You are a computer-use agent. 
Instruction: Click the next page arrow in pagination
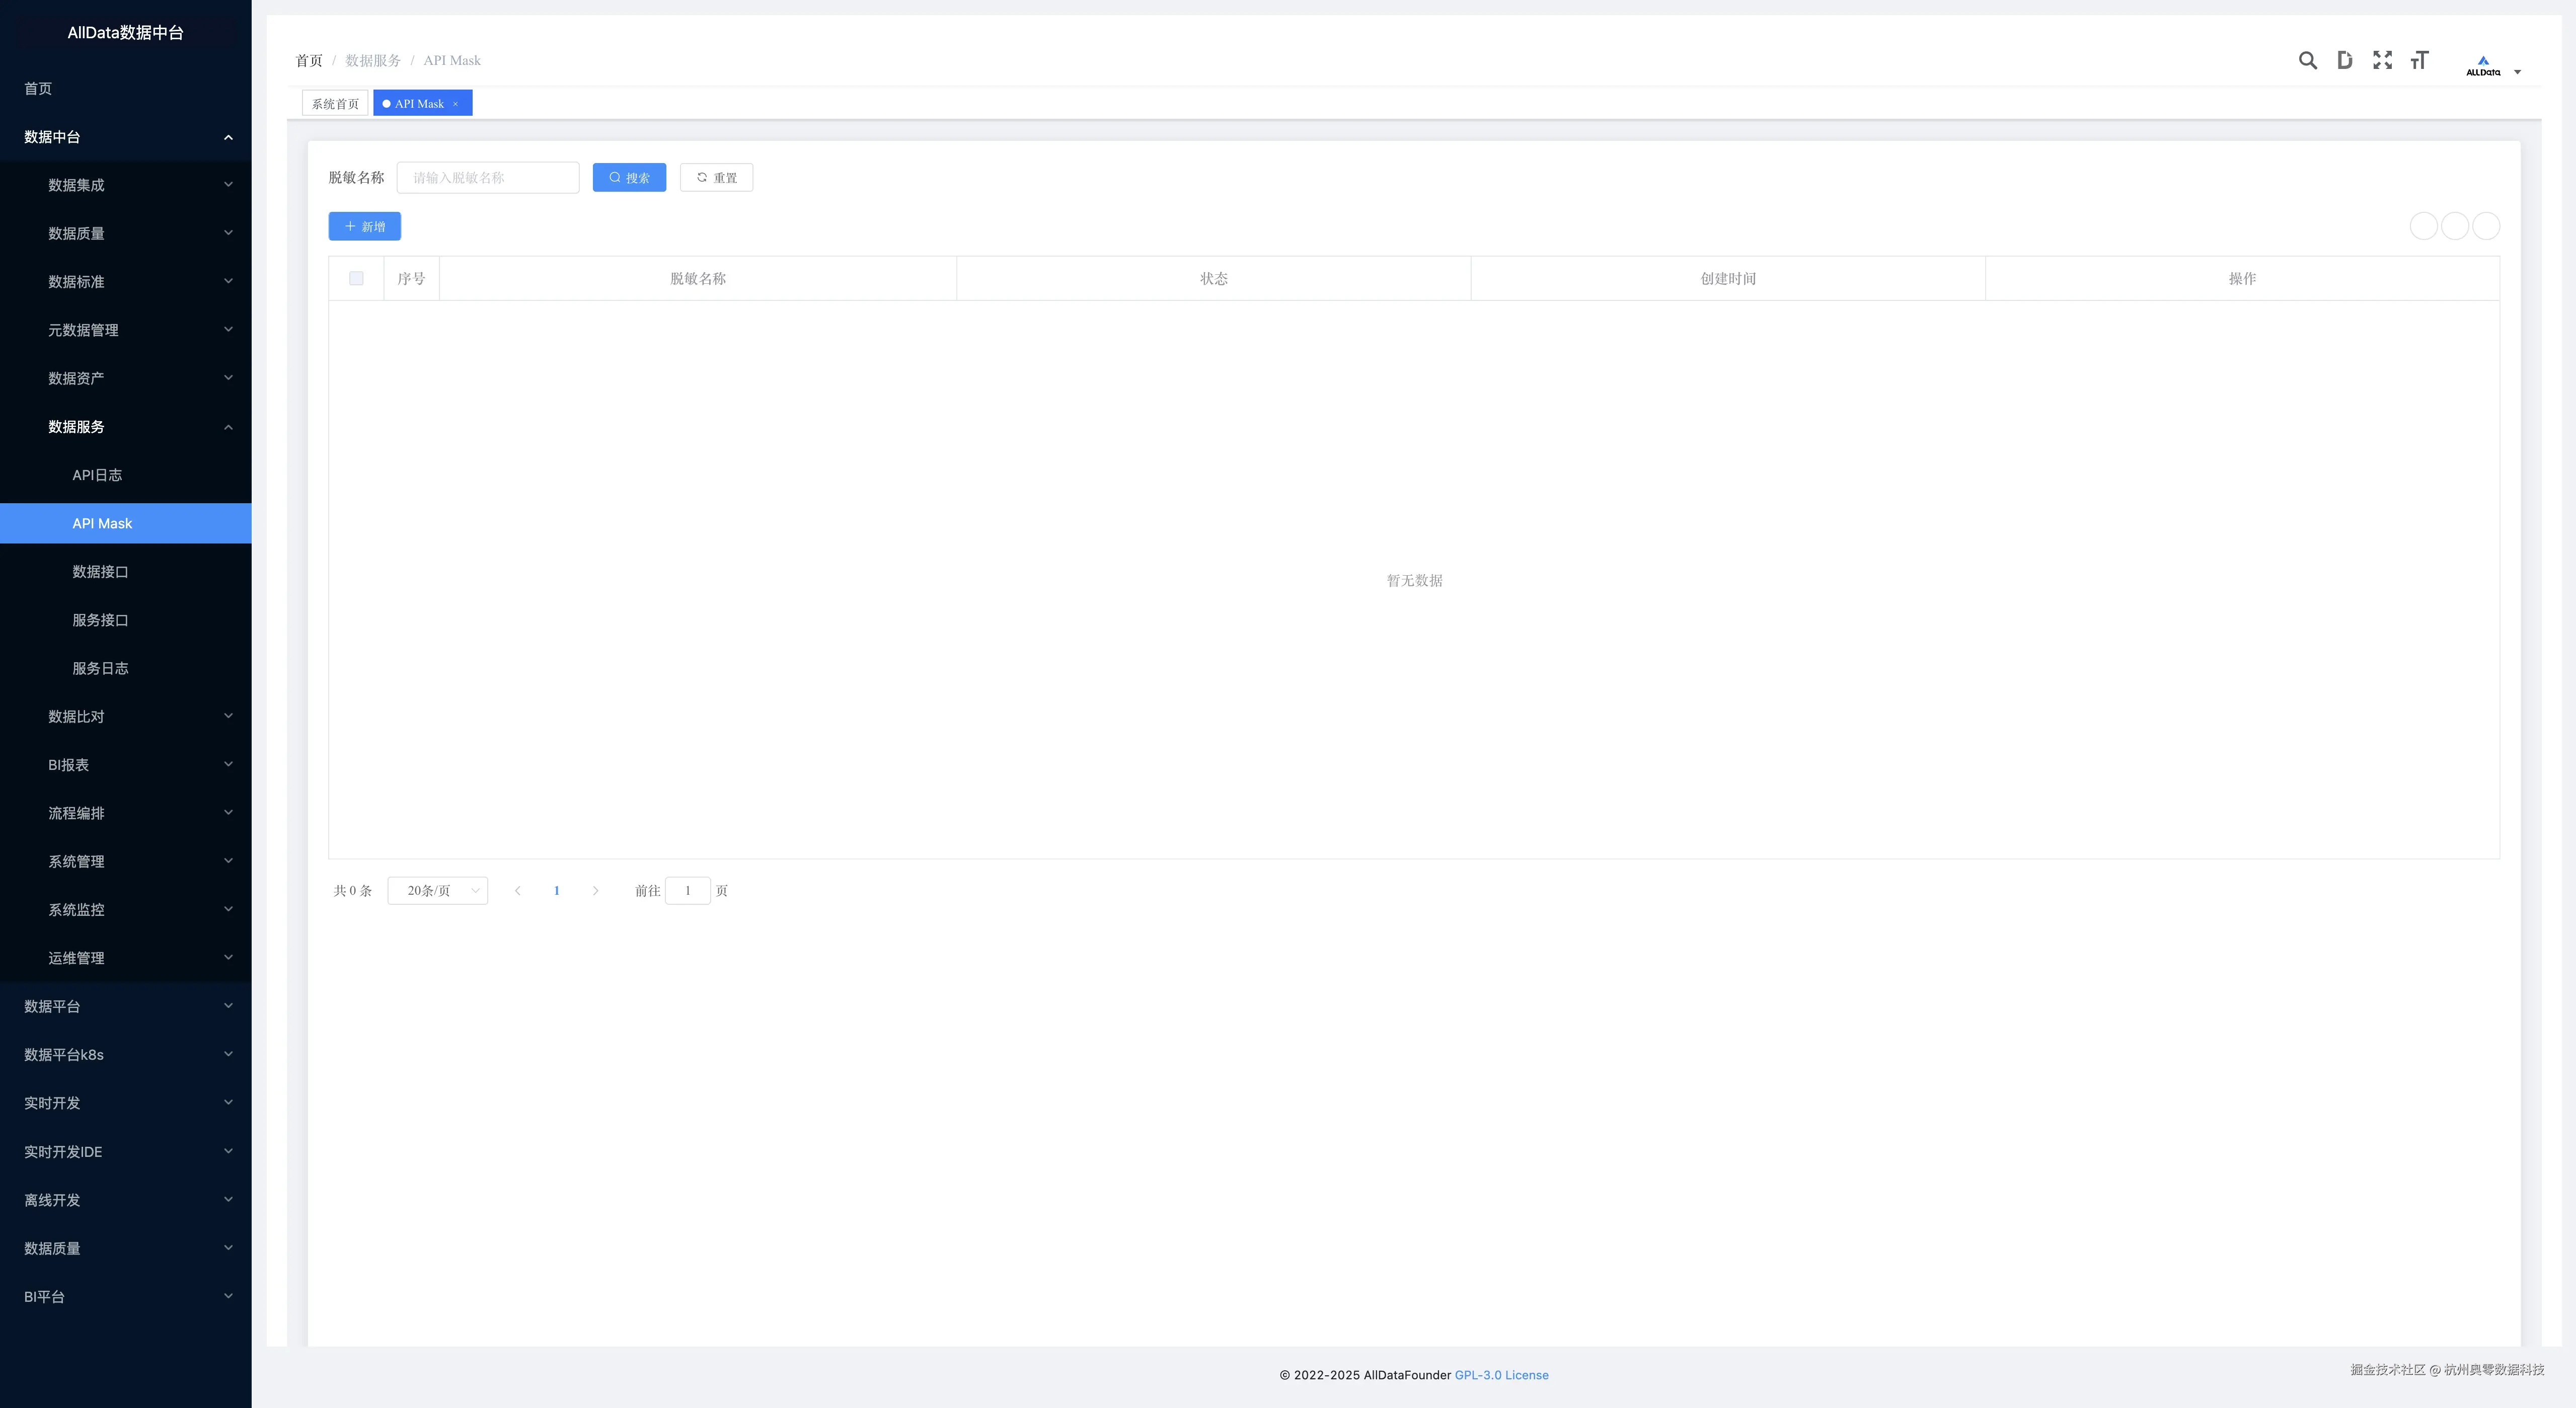(x=595, y=891)
